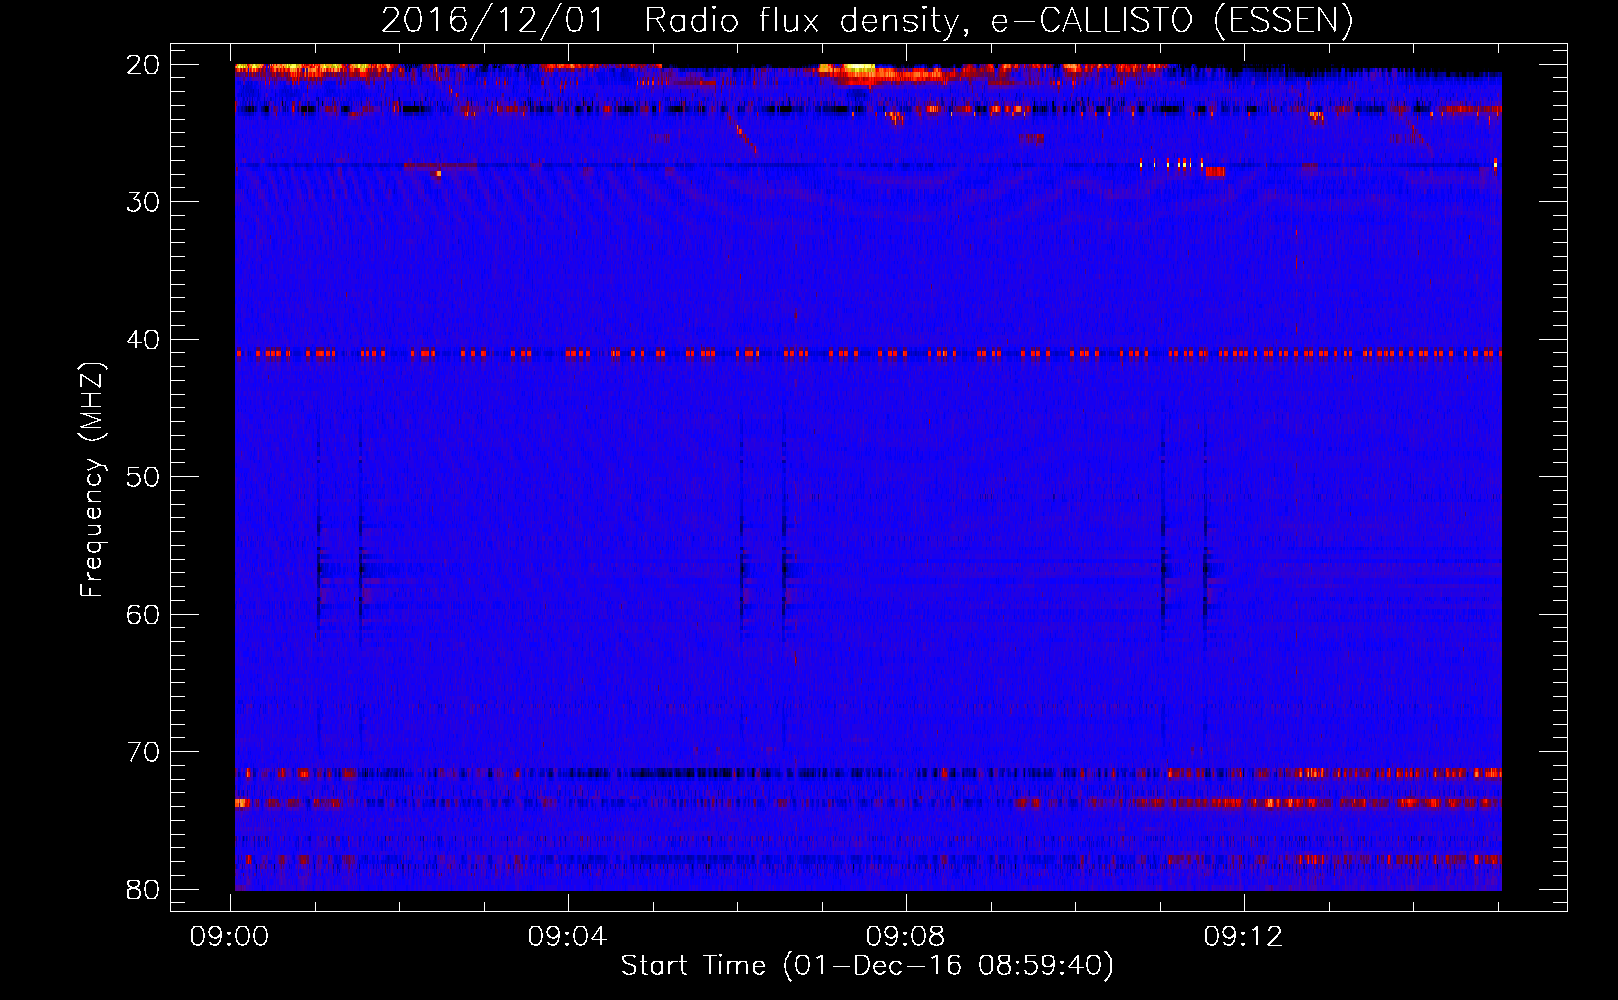
Task: Click the '30' frequency tick label
Action: click(143, 202)
